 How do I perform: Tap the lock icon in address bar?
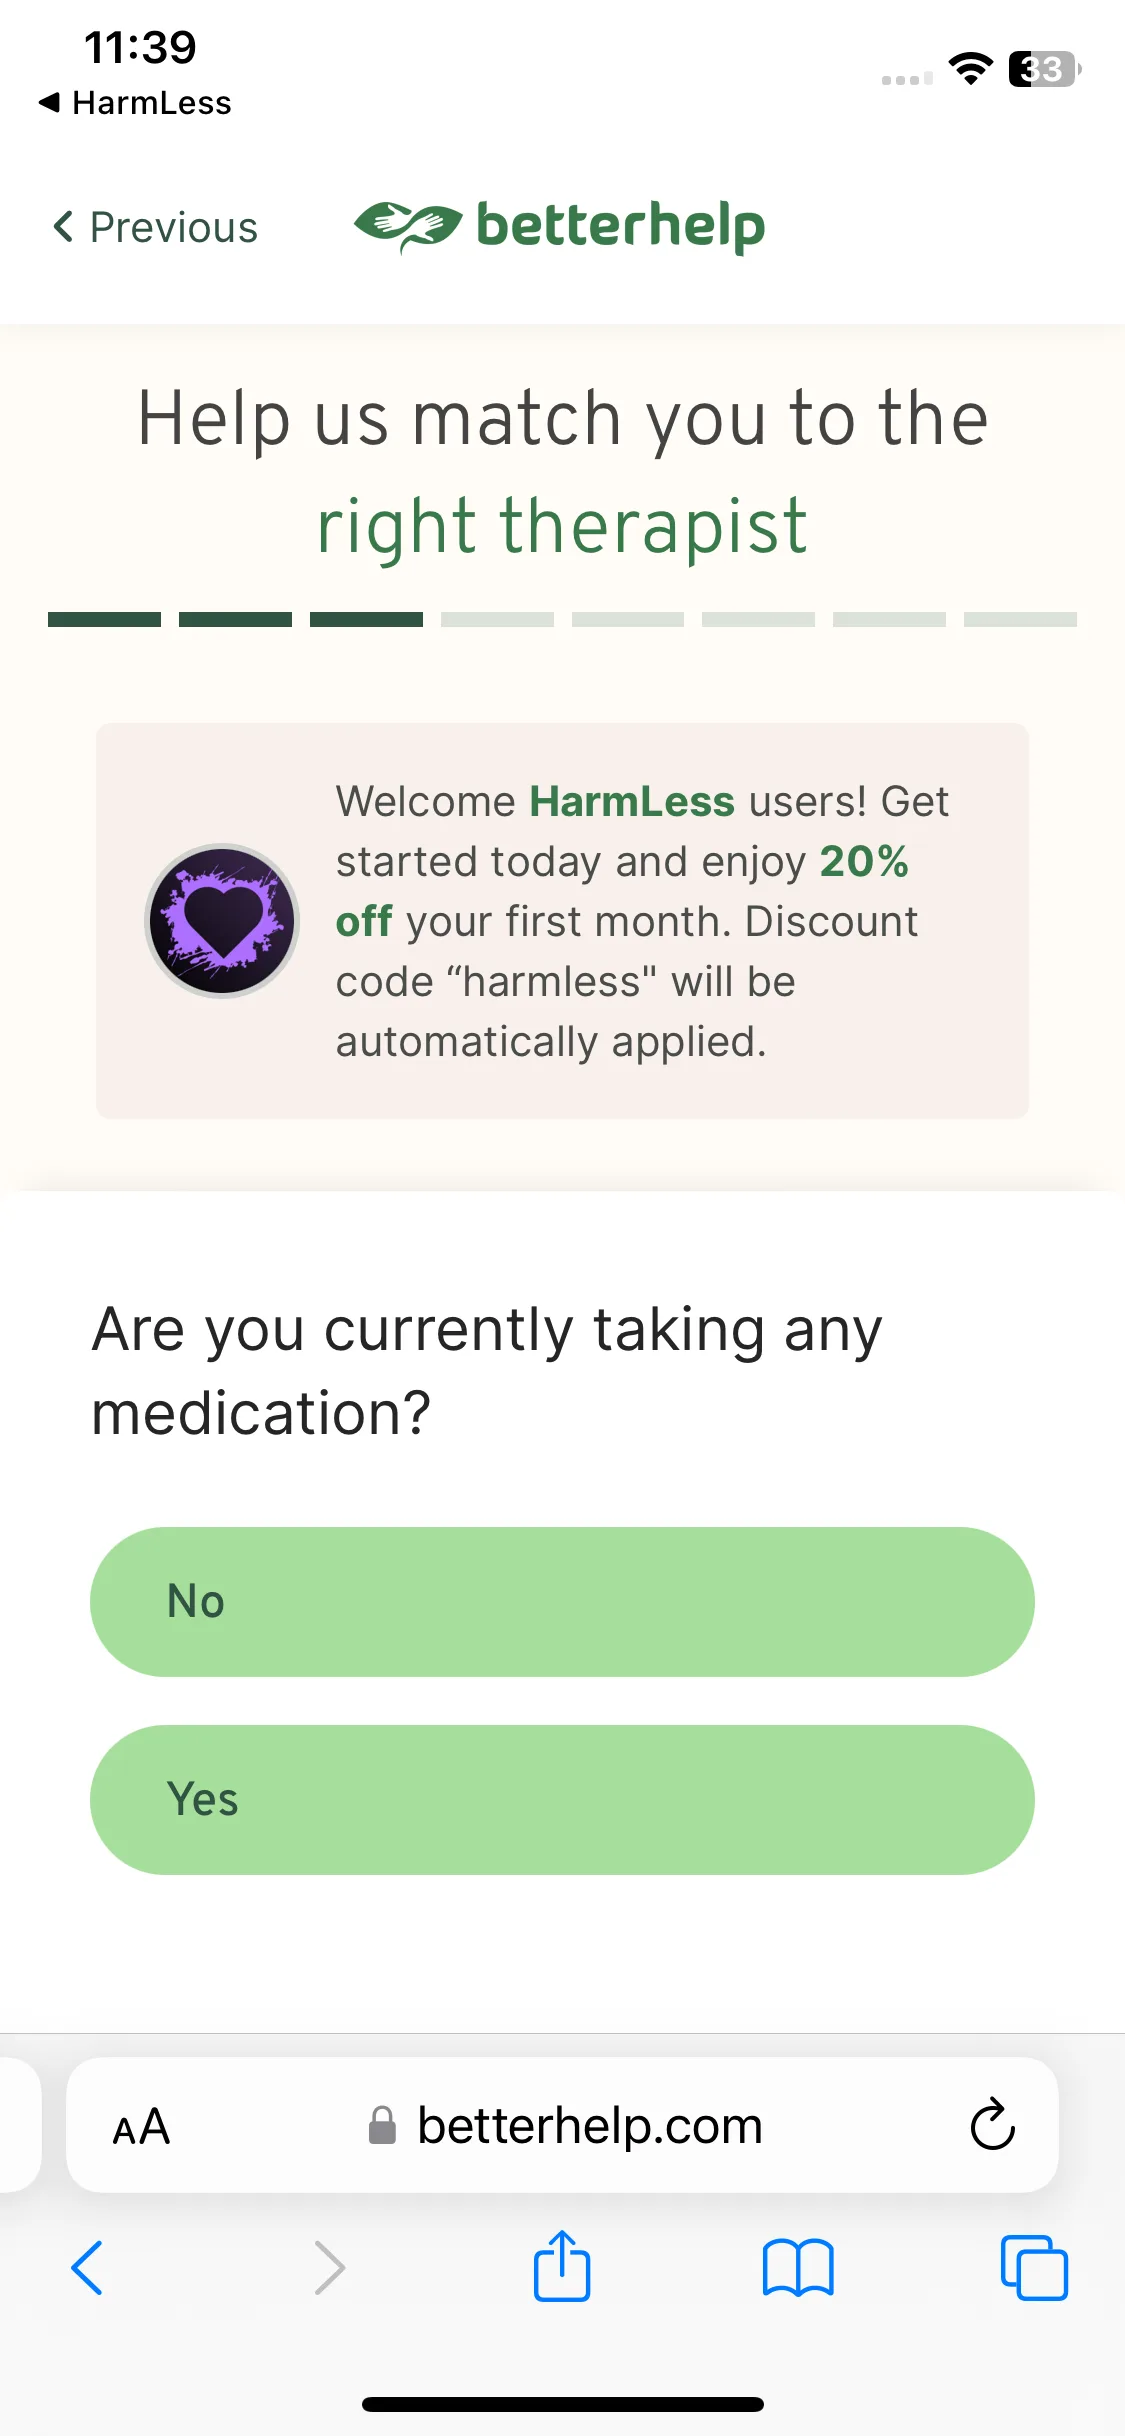point(382,2125)
